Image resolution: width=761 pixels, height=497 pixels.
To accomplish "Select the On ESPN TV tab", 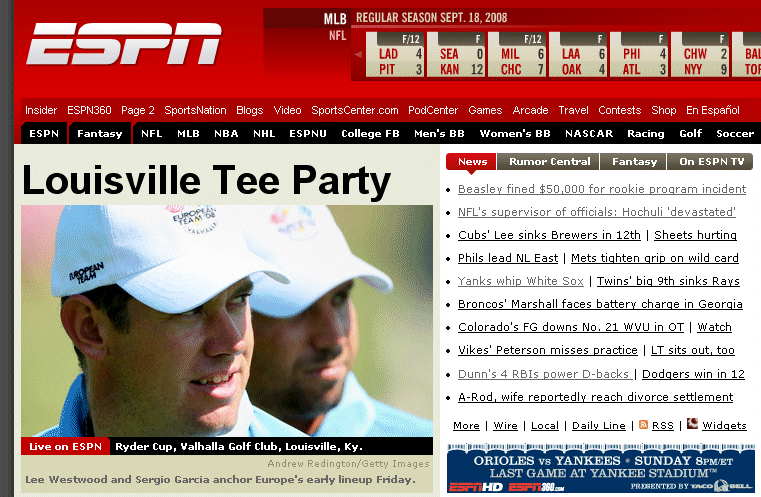I will (x=711, y=162).
